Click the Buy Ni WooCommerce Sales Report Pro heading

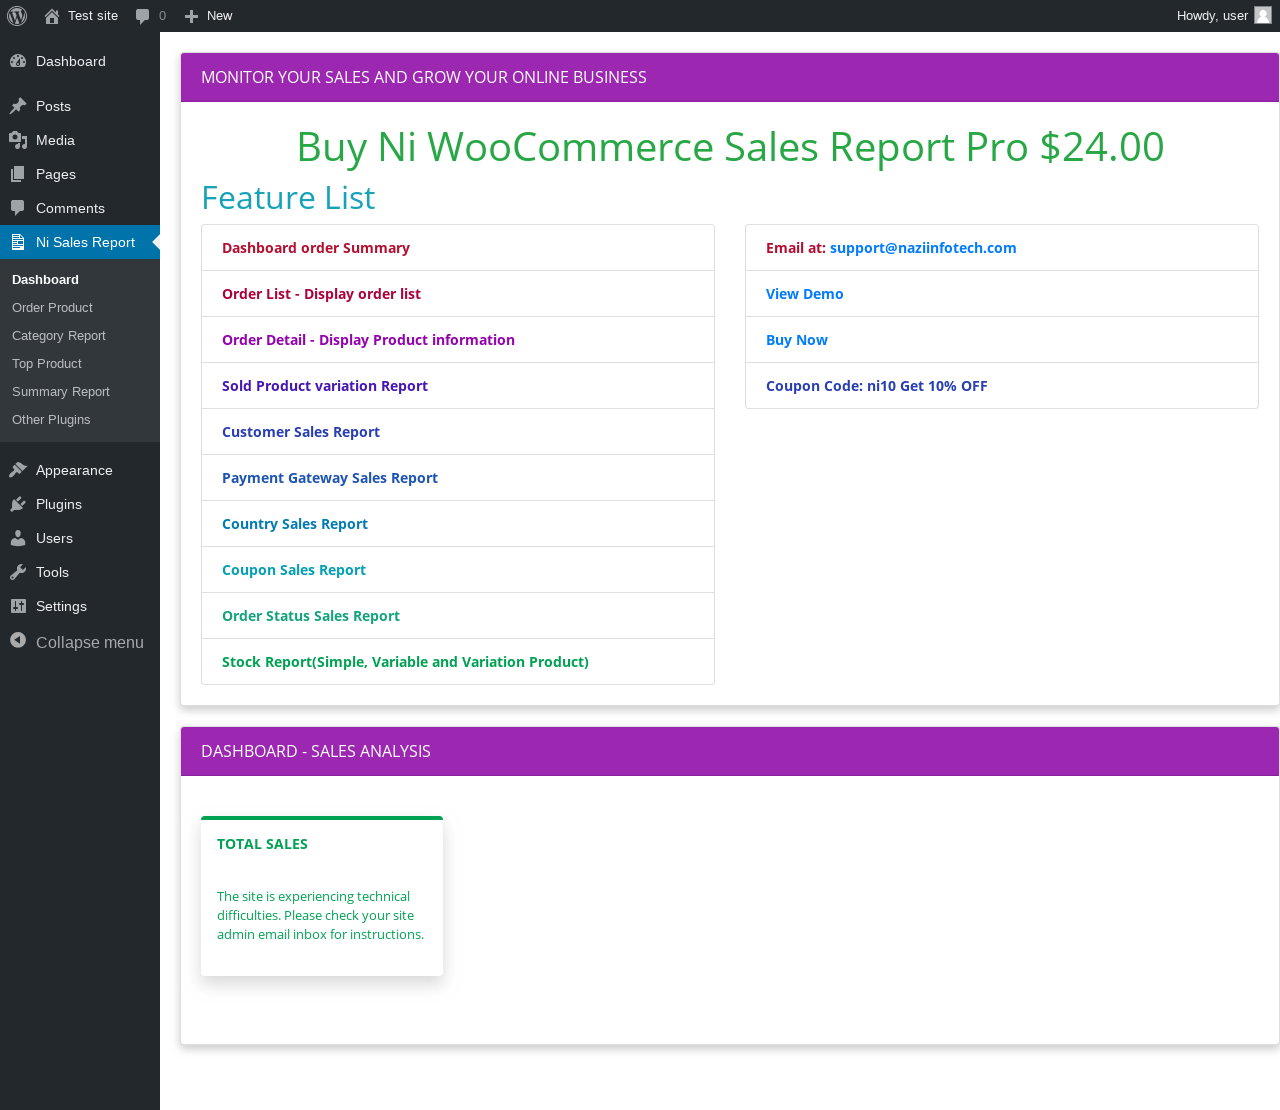730,147
